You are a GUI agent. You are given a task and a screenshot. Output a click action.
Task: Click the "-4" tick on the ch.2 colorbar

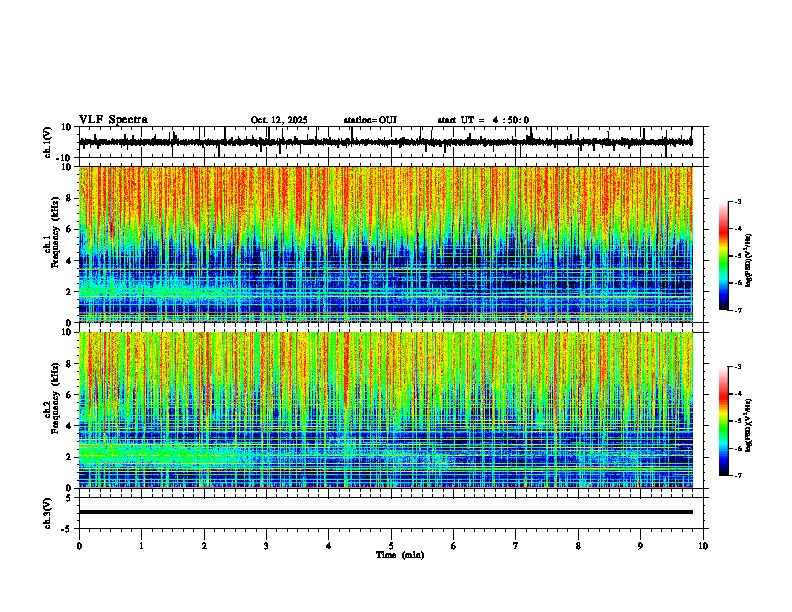coord(737,394)
